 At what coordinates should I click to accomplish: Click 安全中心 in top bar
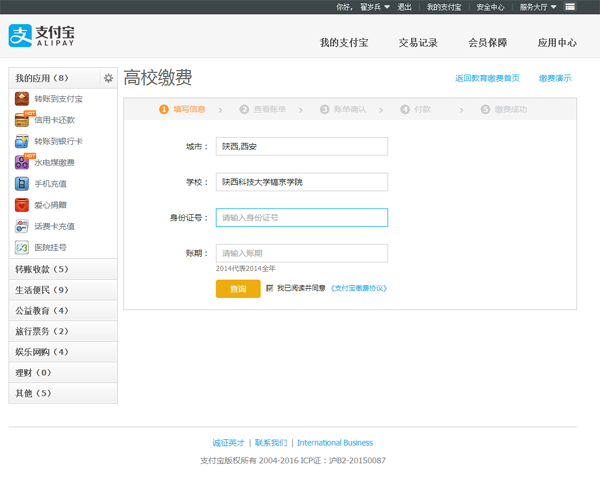point(490,7)
